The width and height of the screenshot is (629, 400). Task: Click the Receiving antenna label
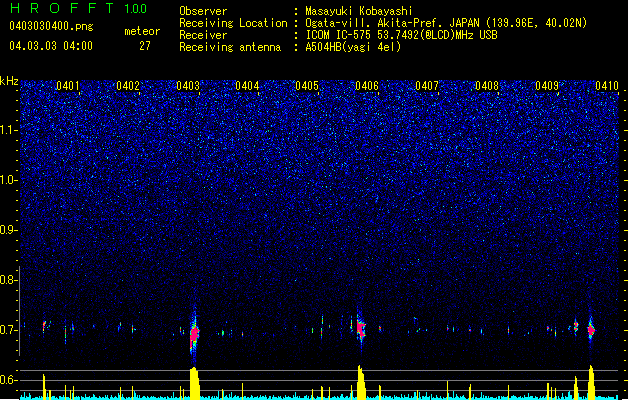pyautogui.click(x=230, y=47)
